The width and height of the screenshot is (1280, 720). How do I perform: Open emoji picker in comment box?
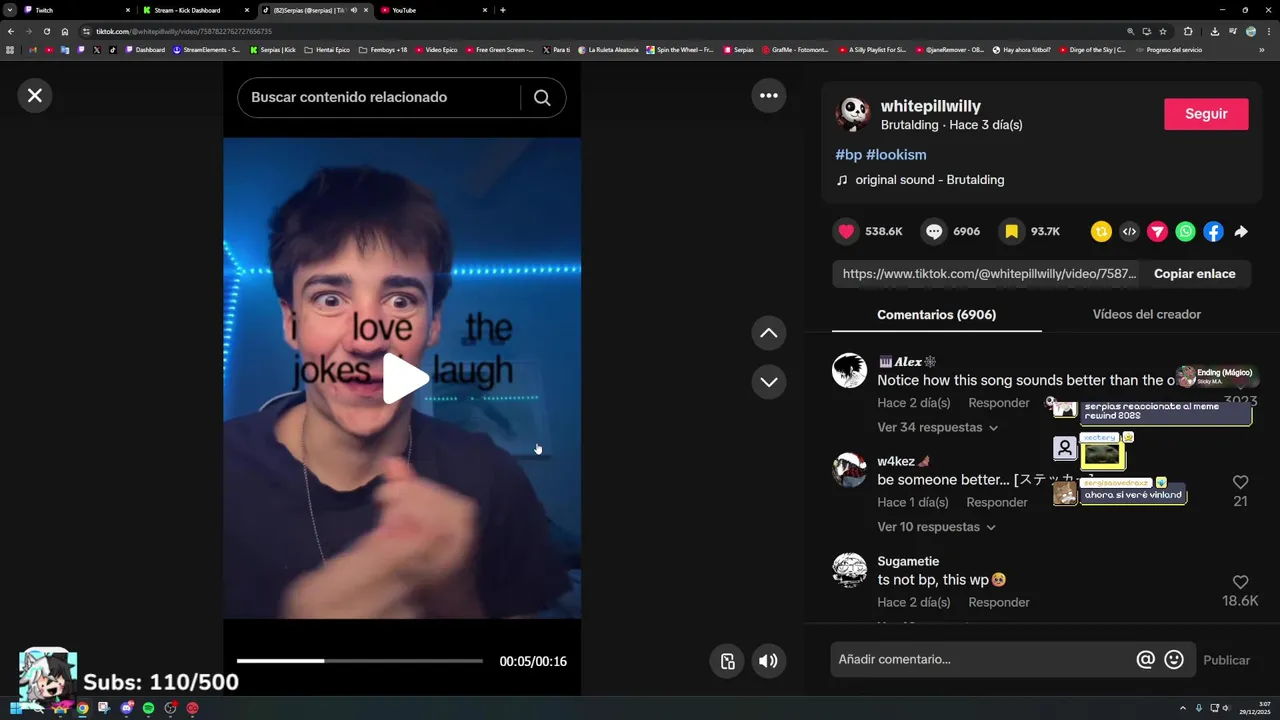pyautogui.click(x=1174, y=659)
